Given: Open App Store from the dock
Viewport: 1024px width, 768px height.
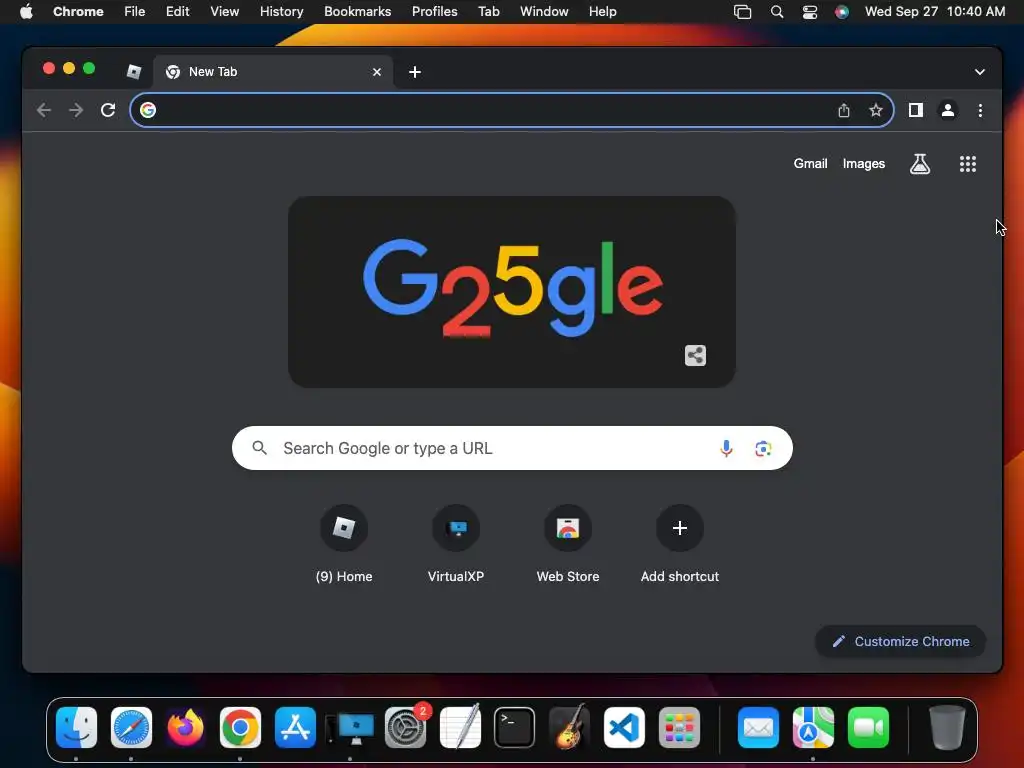Looking at the screenshot, I should point(295,728).
